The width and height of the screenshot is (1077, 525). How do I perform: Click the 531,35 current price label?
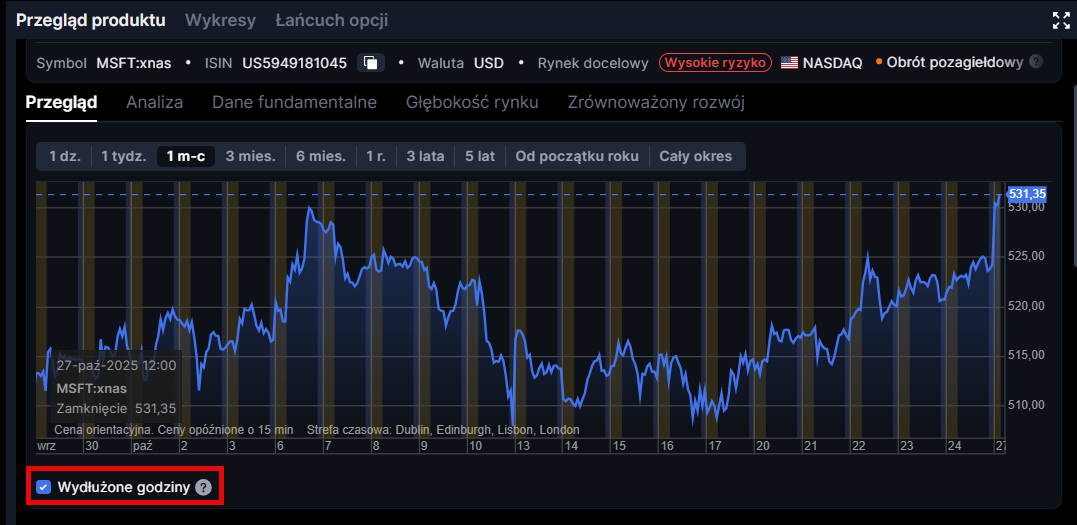point(1026,194)
